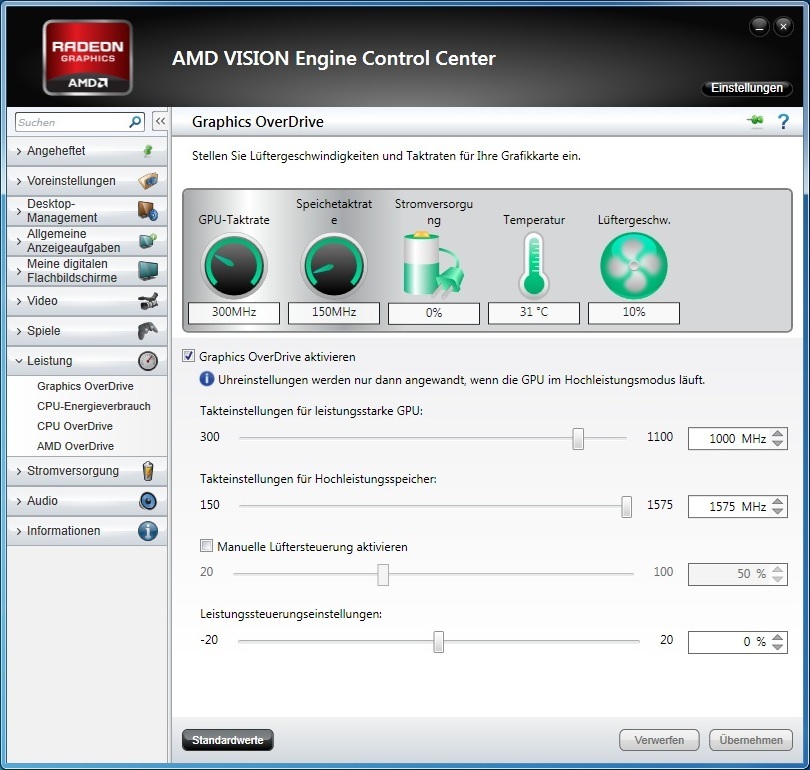Click the Video camcorder icon
The height and width of the screenshot is (770, 810).
pos(148,301)
